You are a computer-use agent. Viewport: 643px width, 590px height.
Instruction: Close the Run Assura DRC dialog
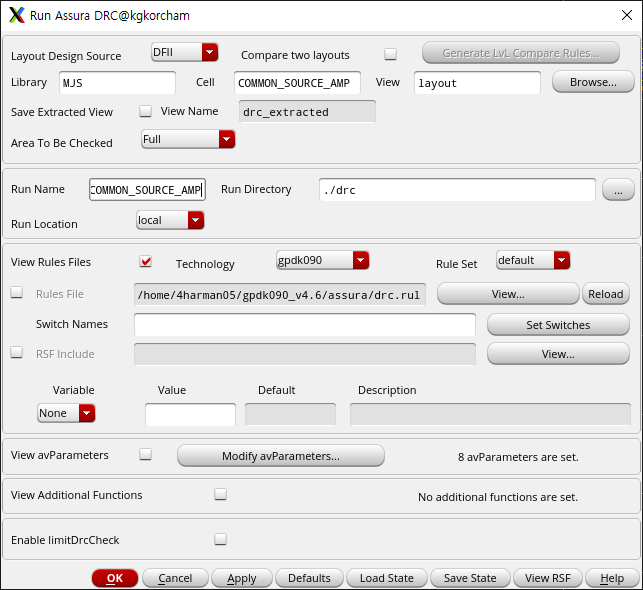pyautogui.click(x=627, y=15)
